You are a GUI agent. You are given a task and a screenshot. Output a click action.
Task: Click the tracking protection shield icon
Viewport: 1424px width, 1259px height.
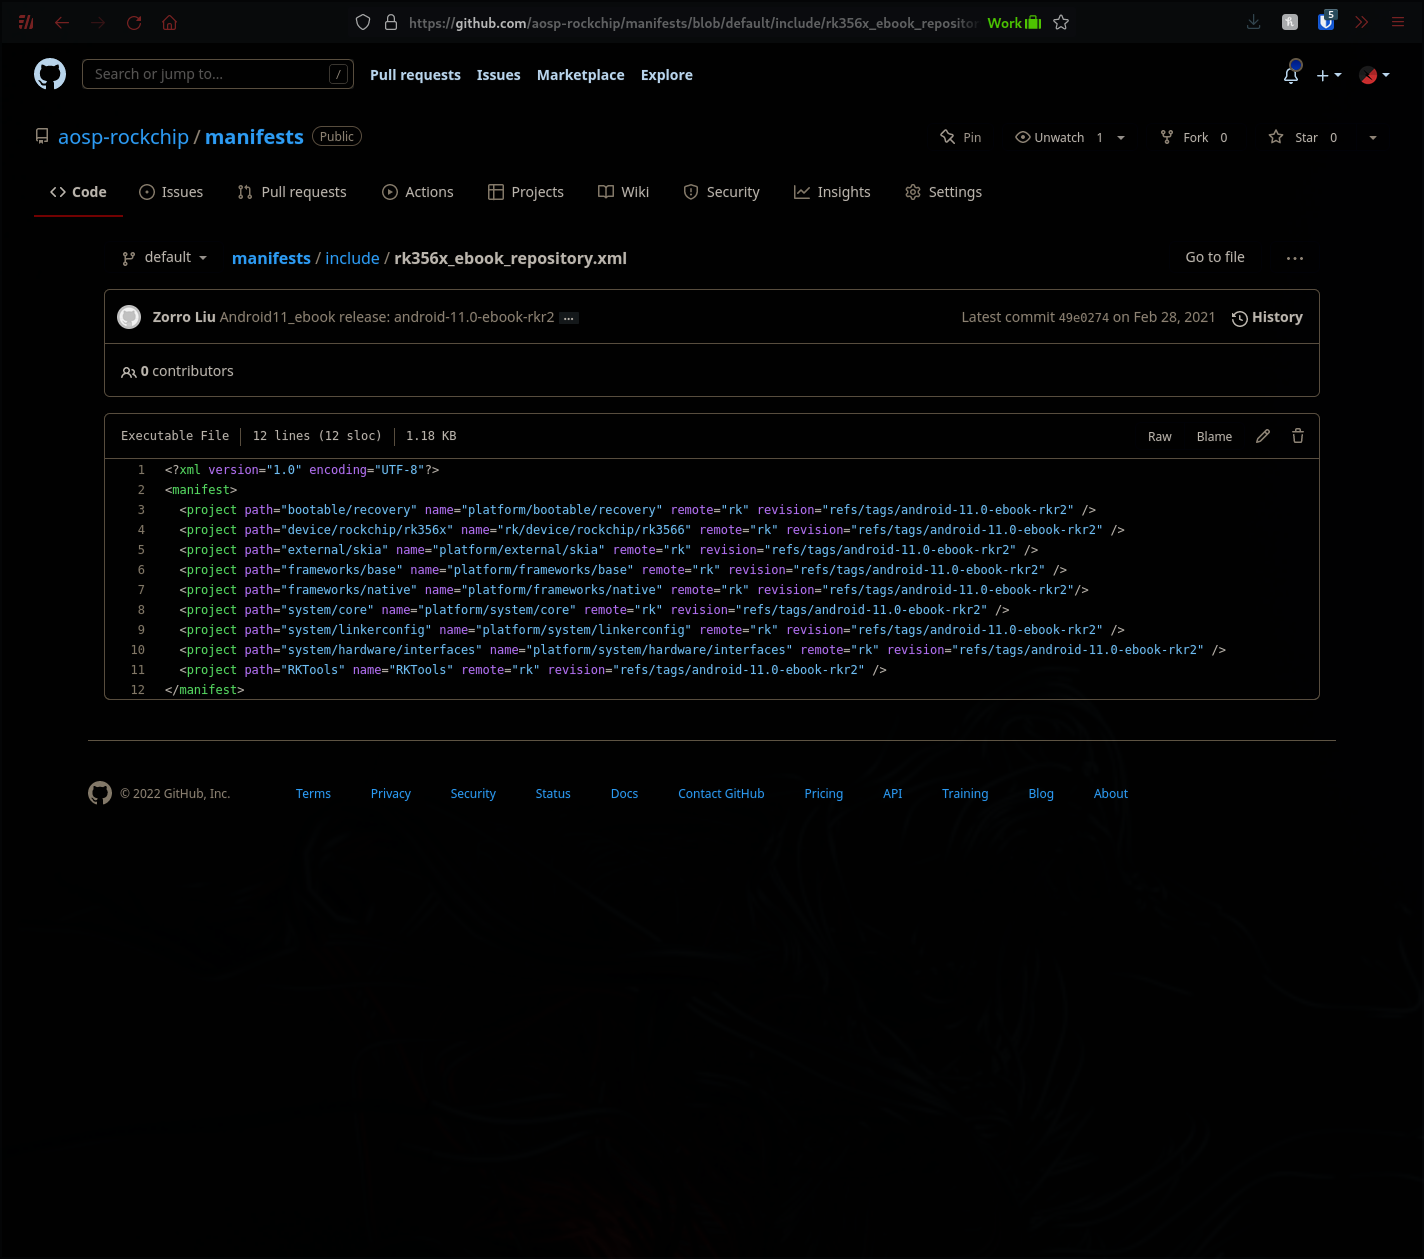363,22
